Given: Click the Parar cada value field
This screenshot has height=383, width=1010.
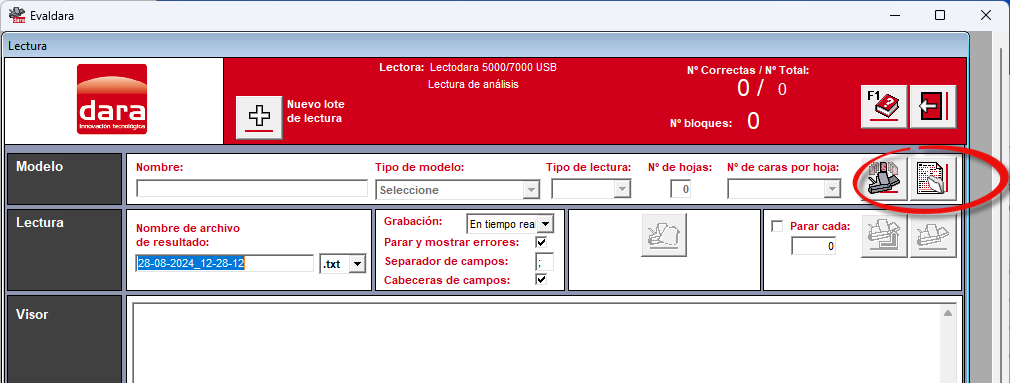Looking at the screenshot, I should click(814, 246).
